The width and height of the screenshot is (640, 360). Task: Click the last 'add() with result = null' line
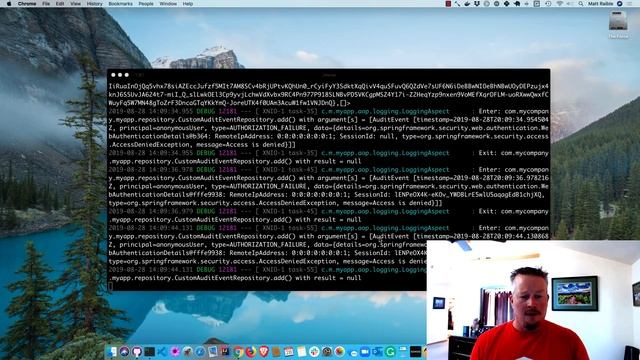click(235, 278)
